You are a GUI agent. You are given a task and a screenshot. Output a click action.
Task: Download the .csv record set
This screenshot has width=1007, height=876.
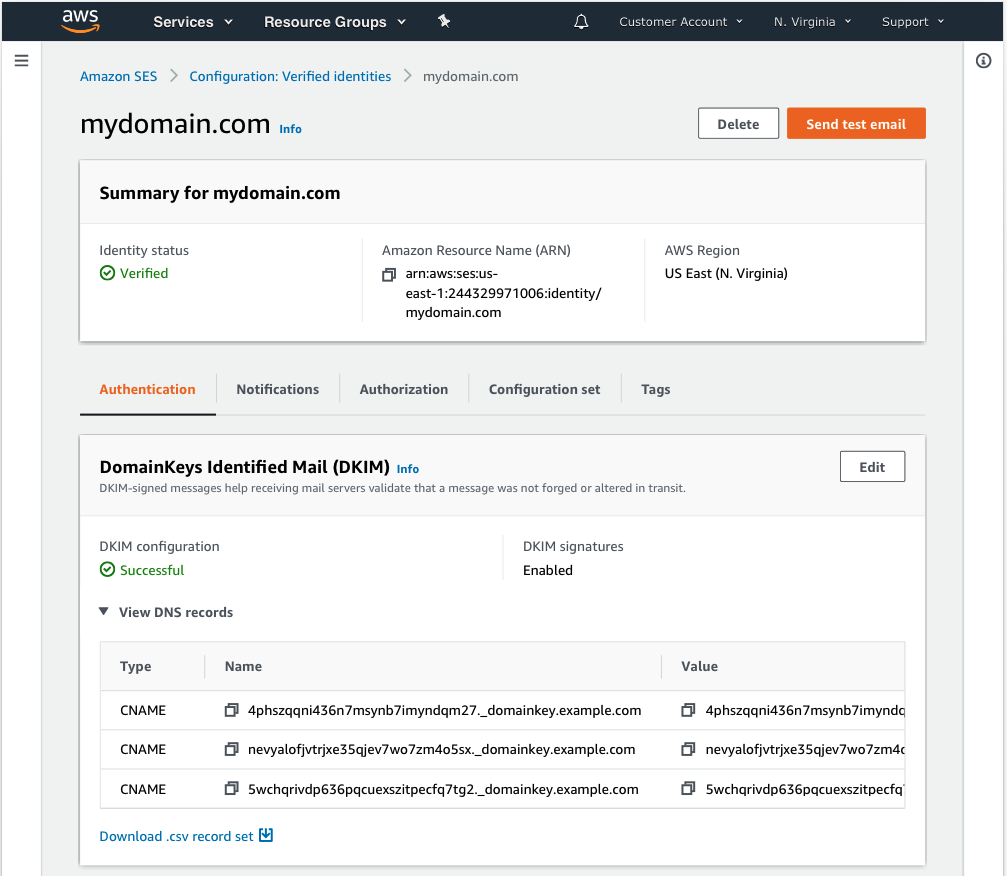(176, 836)
